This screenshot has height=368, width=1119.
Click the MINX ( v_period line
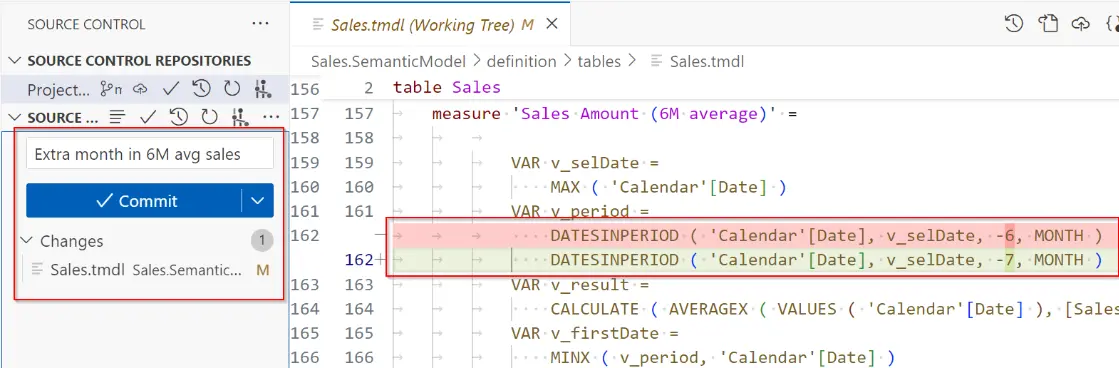pyautogui.click(x=722, y=357)
